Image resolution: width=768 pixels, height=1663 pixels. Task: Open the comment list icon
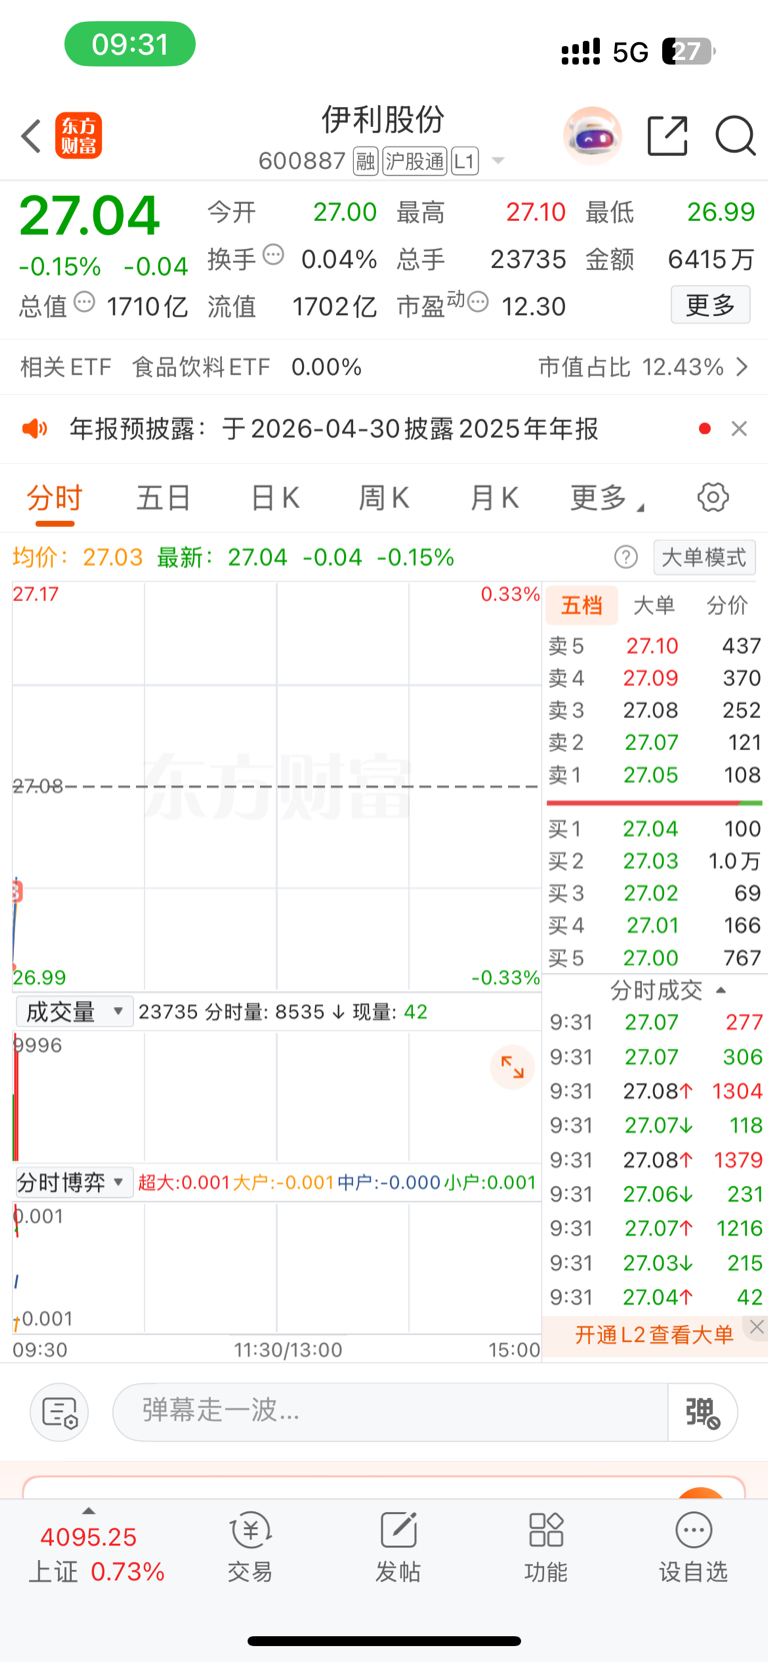(x=60, y=1412)
